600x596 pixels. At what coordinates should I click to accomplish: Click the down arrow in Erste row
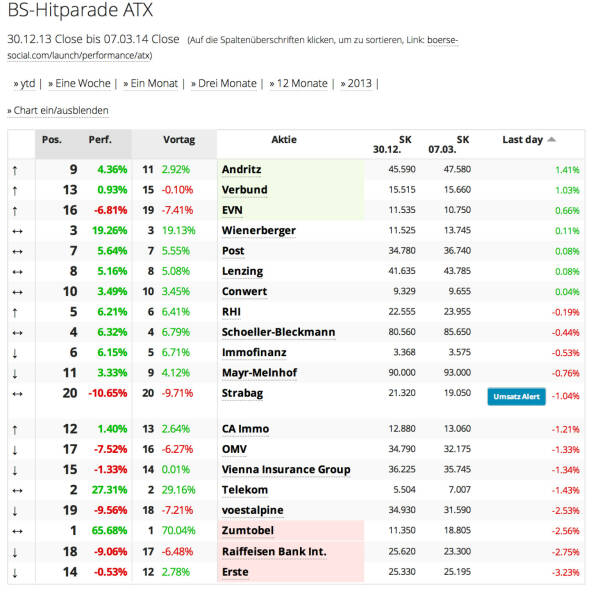coord(17,572)
